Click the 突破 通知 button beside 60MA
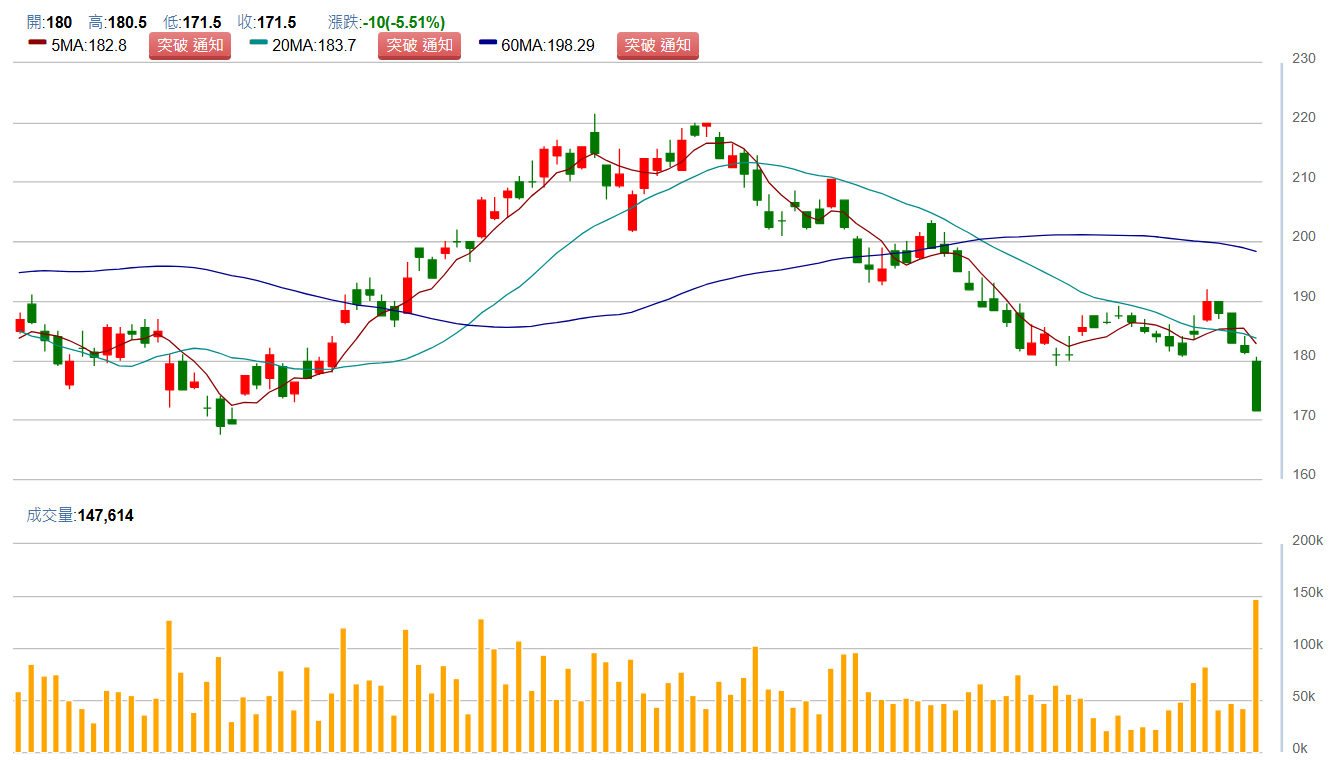1339x763 pixels. 658,45
